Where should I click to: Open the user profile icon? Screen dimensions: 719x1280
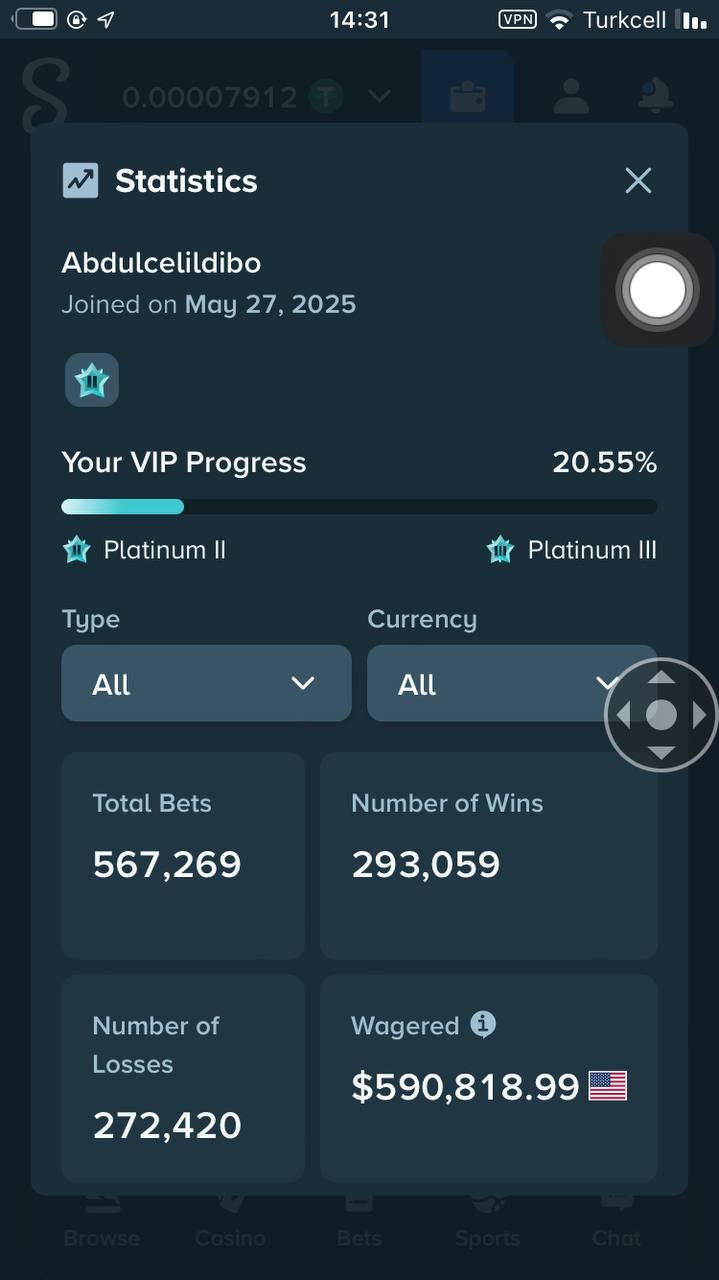[571, 96]
